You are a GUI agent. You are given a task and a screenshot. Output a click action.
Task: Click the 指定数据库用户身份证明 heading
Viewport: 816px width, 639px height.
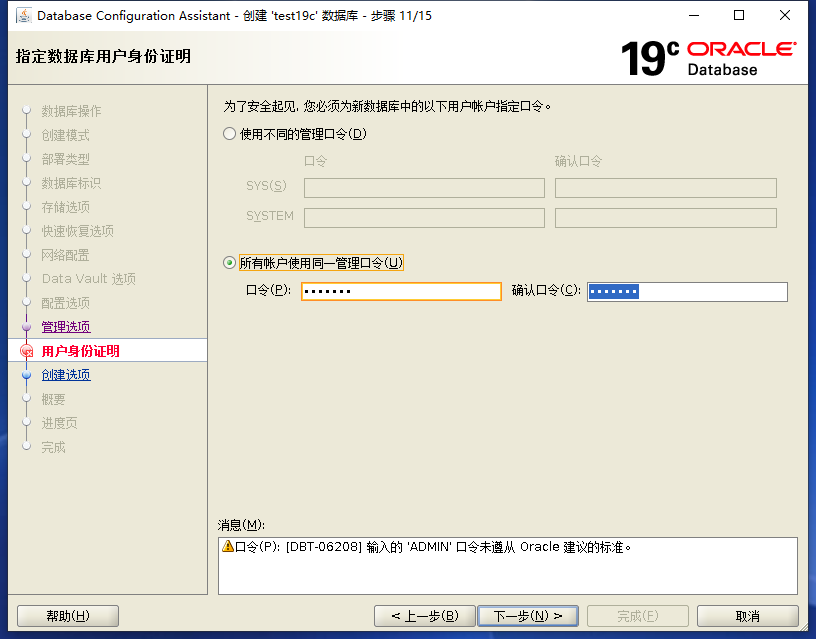click(x=103, y=56)
